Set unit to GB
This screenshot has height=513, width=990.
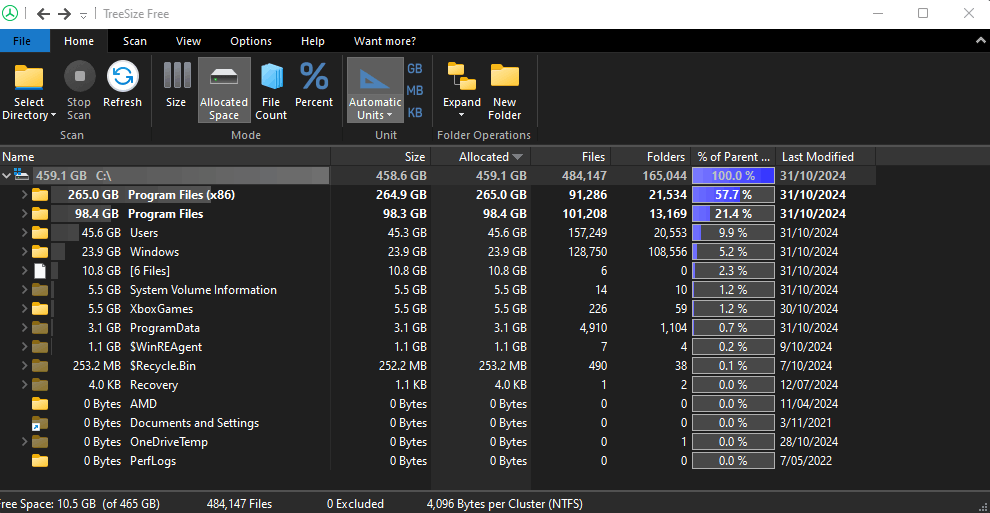point(415,69)
